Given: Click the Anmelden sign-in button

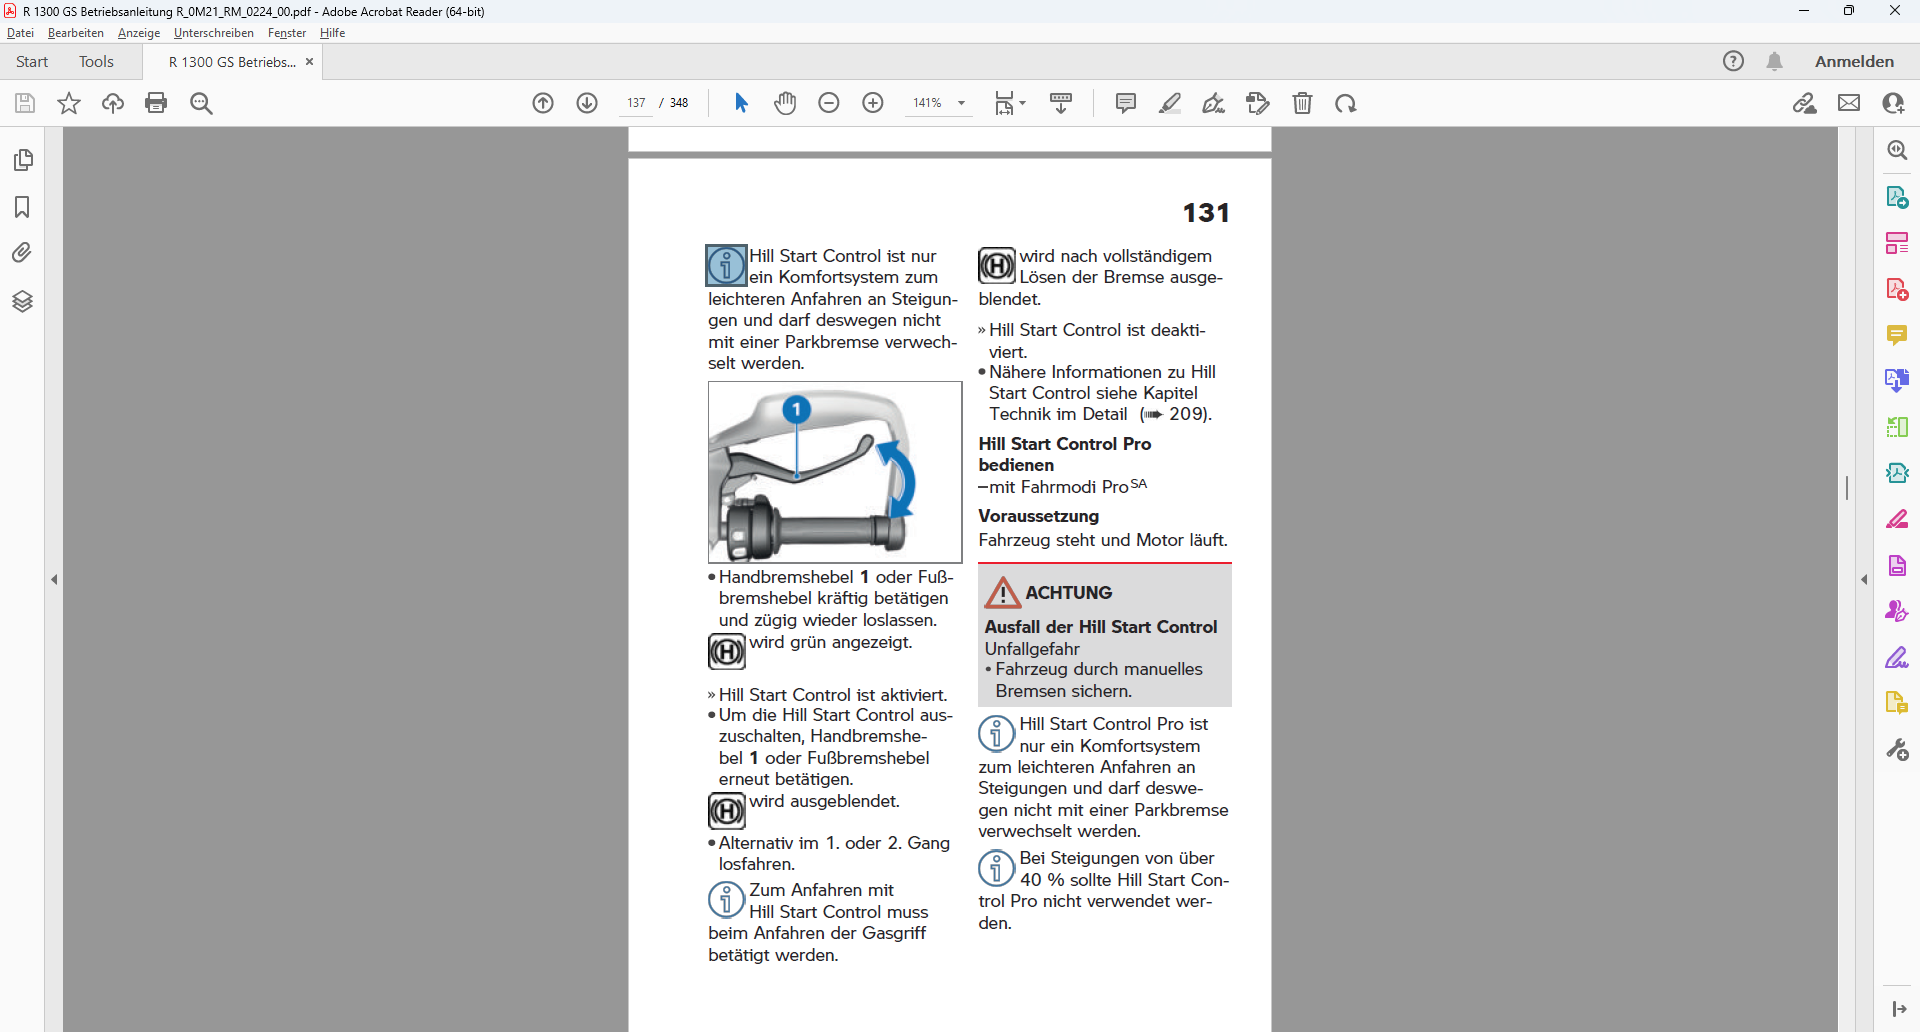Looking at the screenshot, I should 1855,62.
